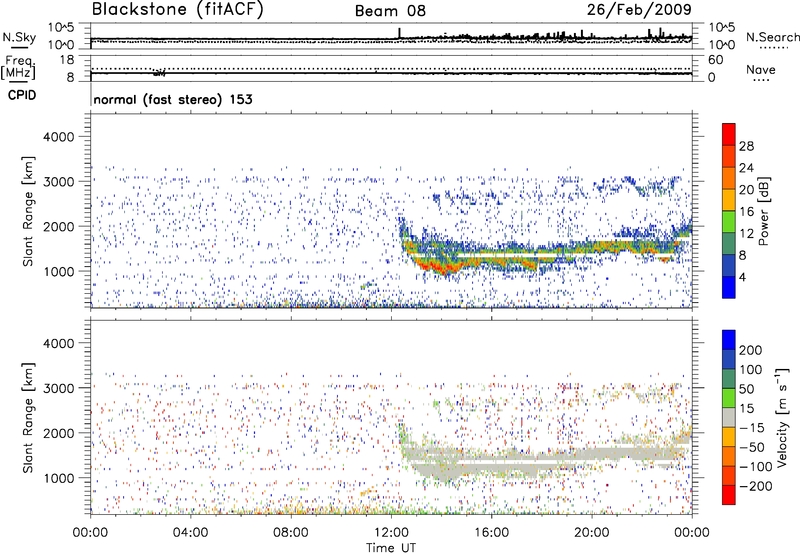Click the "Power [dB]" colorbar title
This screenshot has height=554, width=800.
point(764,211)
